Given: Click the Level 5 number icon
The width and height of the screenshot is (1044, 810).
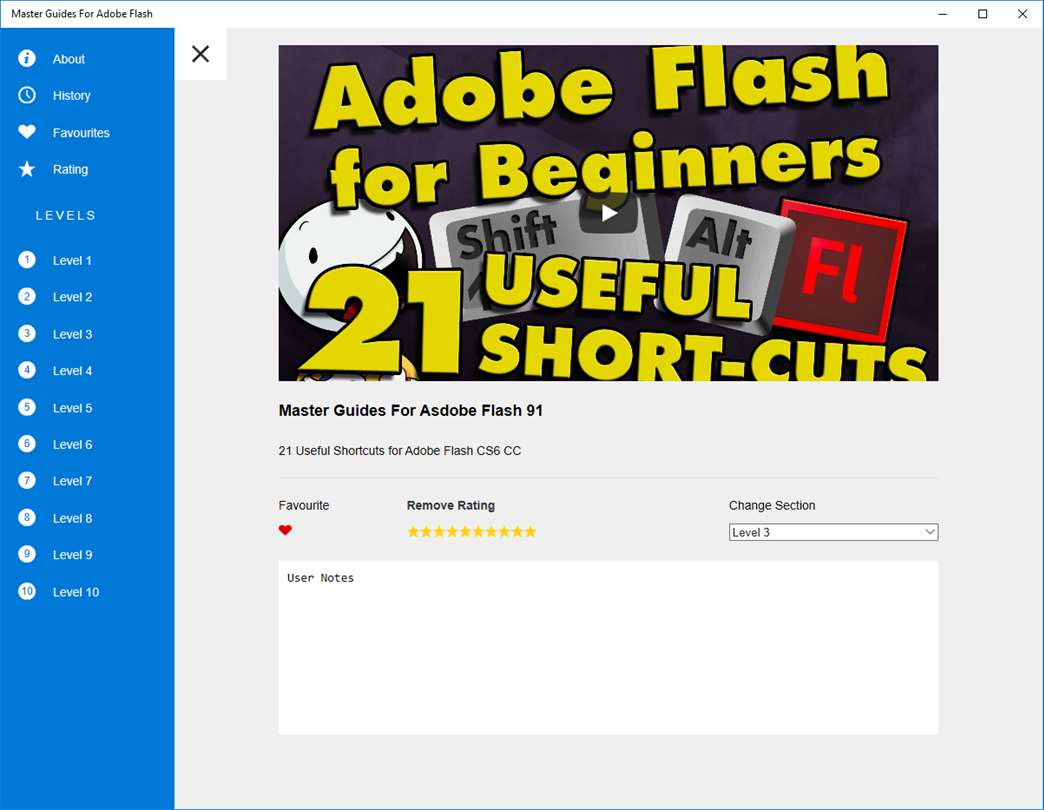Looking at the screenshot, I should coord(27,407).
